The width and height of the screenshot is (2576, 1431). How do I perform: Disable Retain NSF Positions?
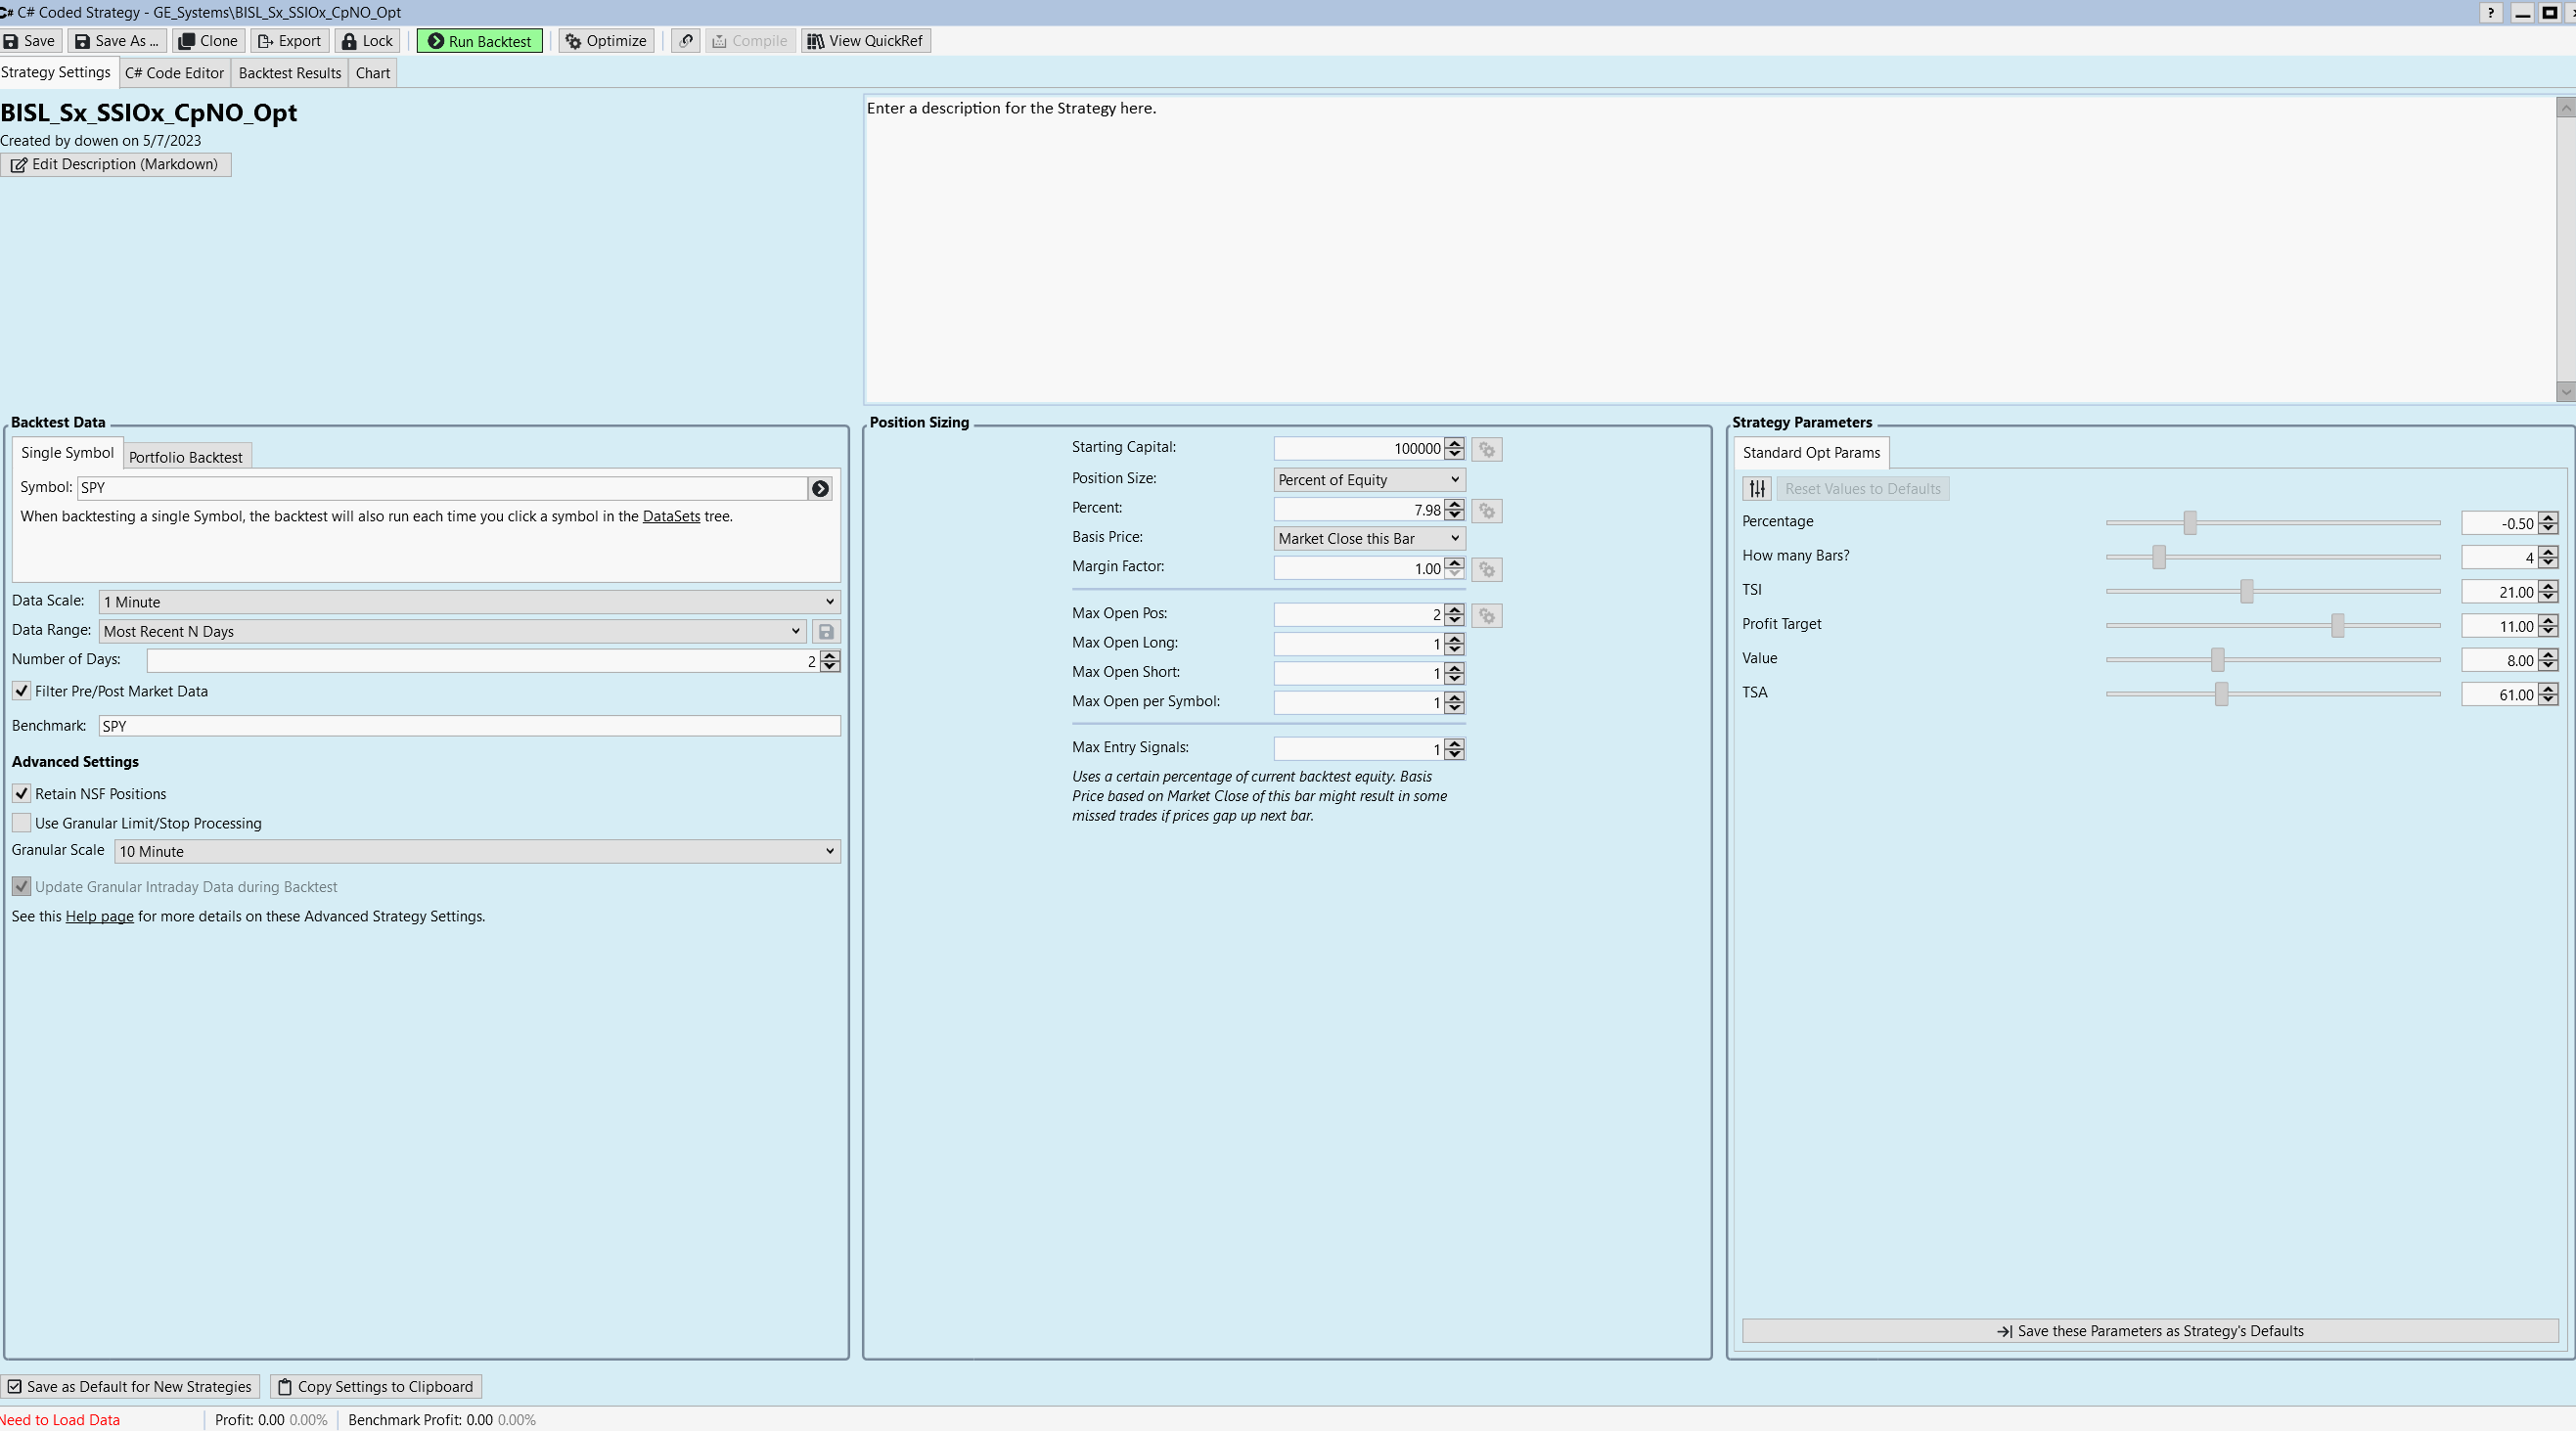pos(22,794)
